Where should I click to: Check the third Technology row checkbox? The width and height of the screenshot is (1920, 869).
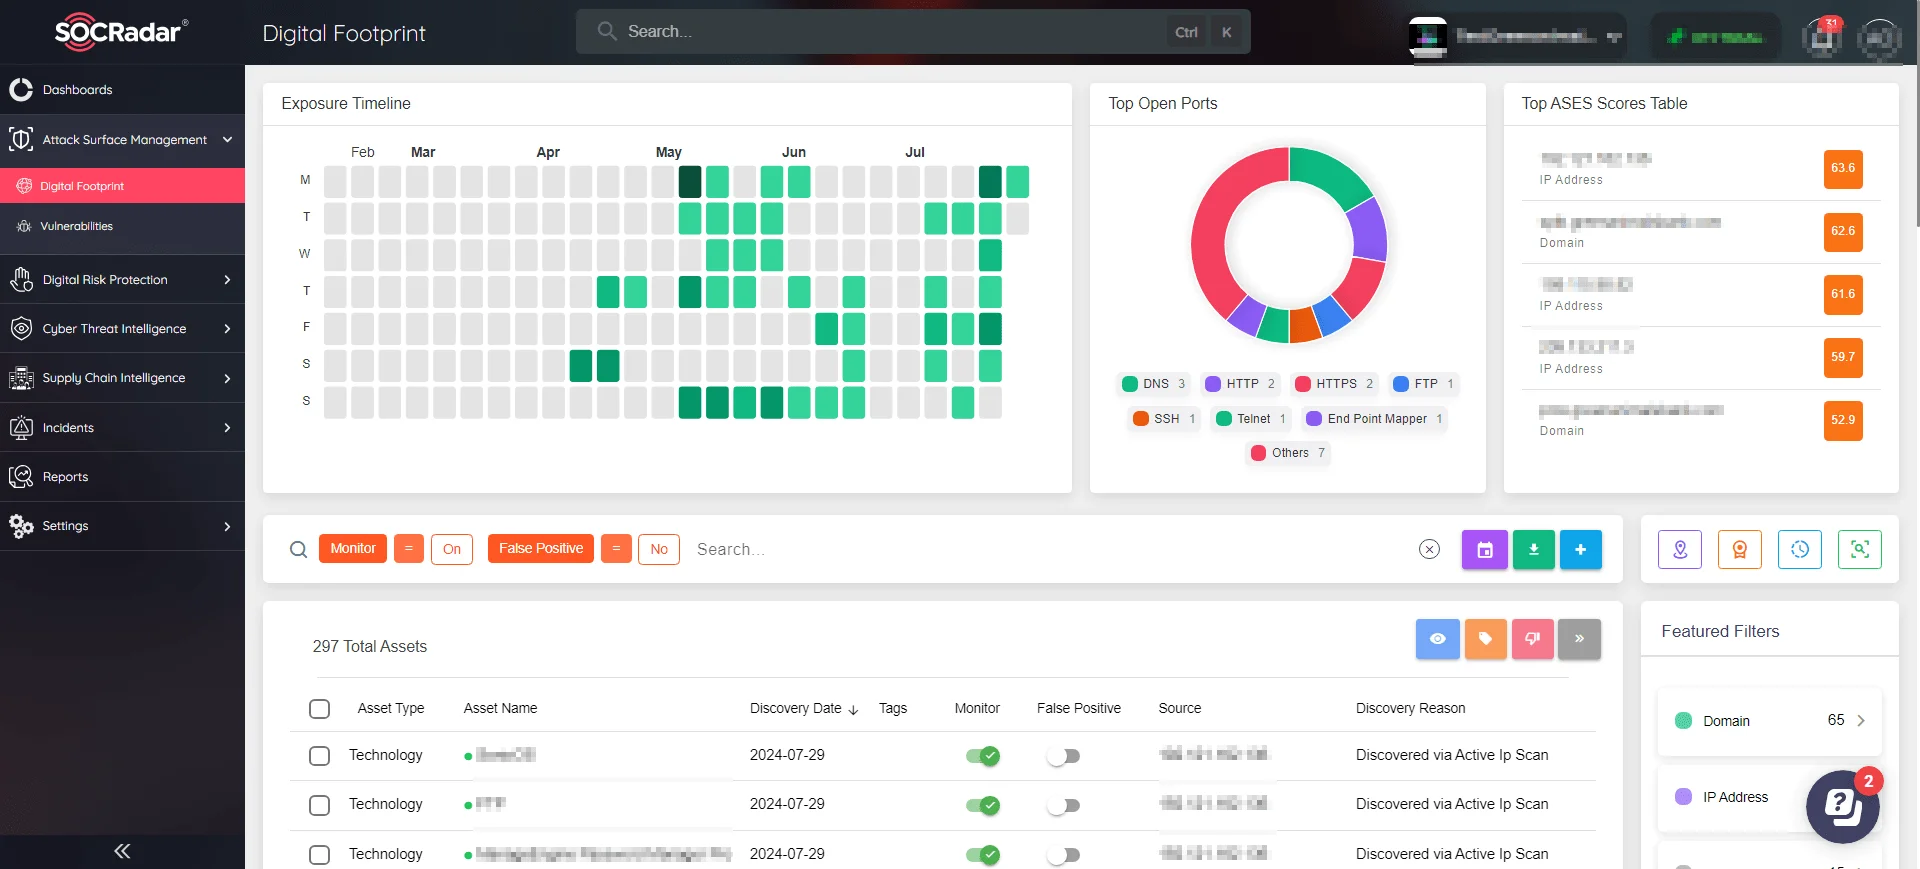[x=320, y=855]
